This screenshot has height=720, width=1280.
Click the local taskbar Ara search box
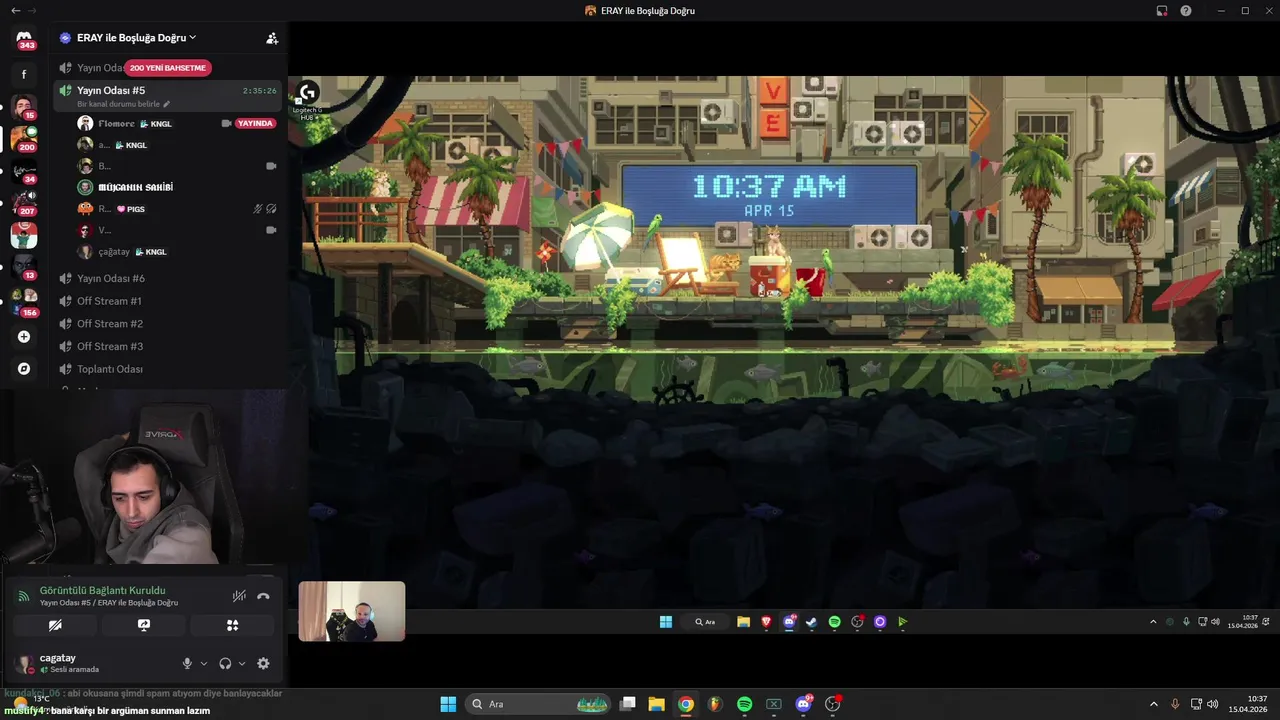(x=540, y=704)
